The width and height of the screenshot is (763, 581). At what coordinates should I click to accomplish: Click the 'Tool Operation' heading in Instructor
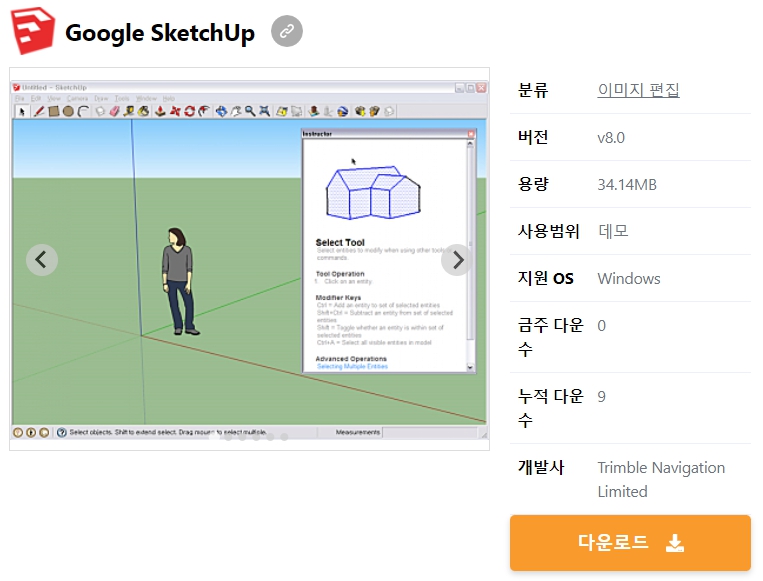(x=340, y=274)
